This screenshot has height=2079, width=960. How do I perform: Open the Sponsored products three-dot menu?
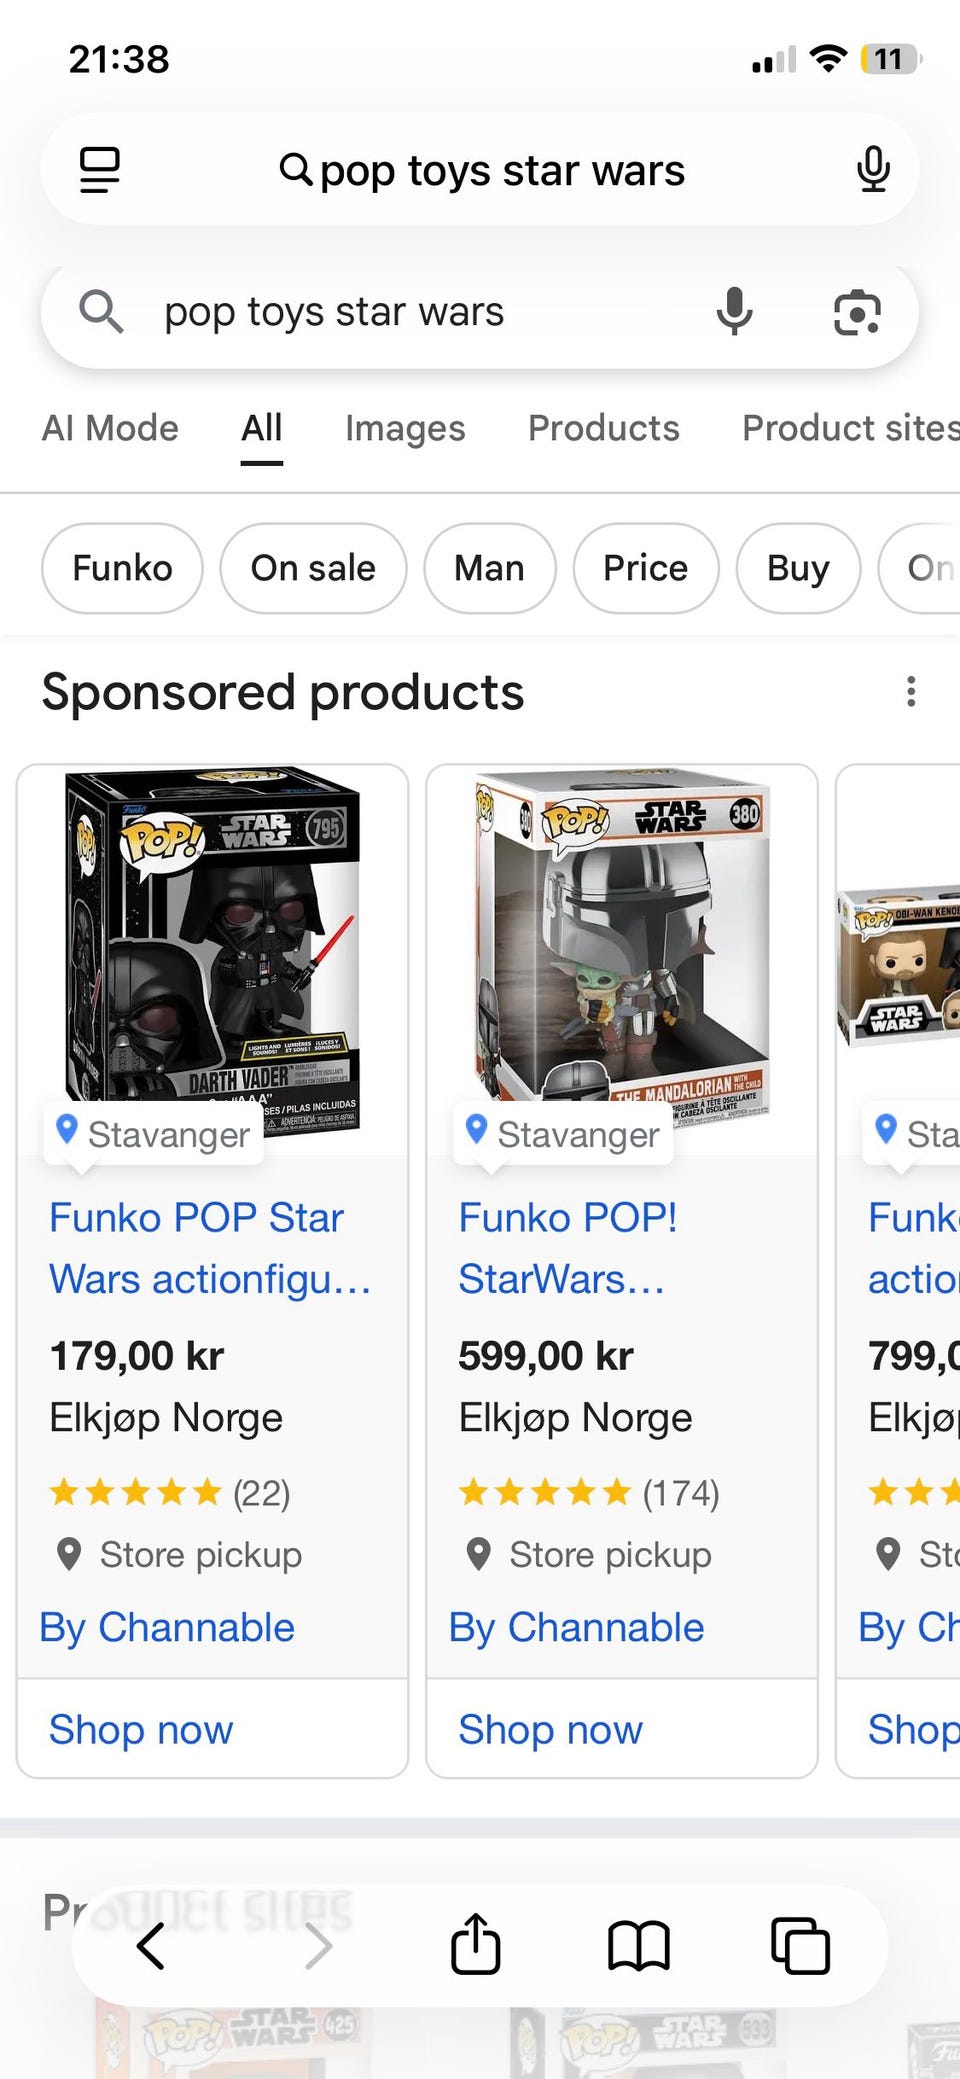click(911, 692)
